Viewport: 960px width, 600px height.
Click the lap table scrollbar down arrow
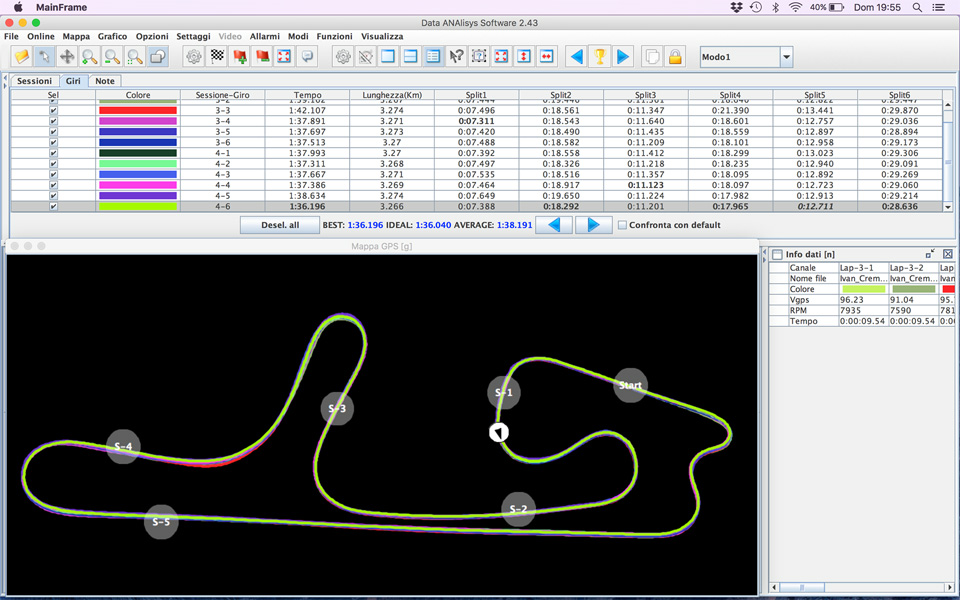click(948, 208)
